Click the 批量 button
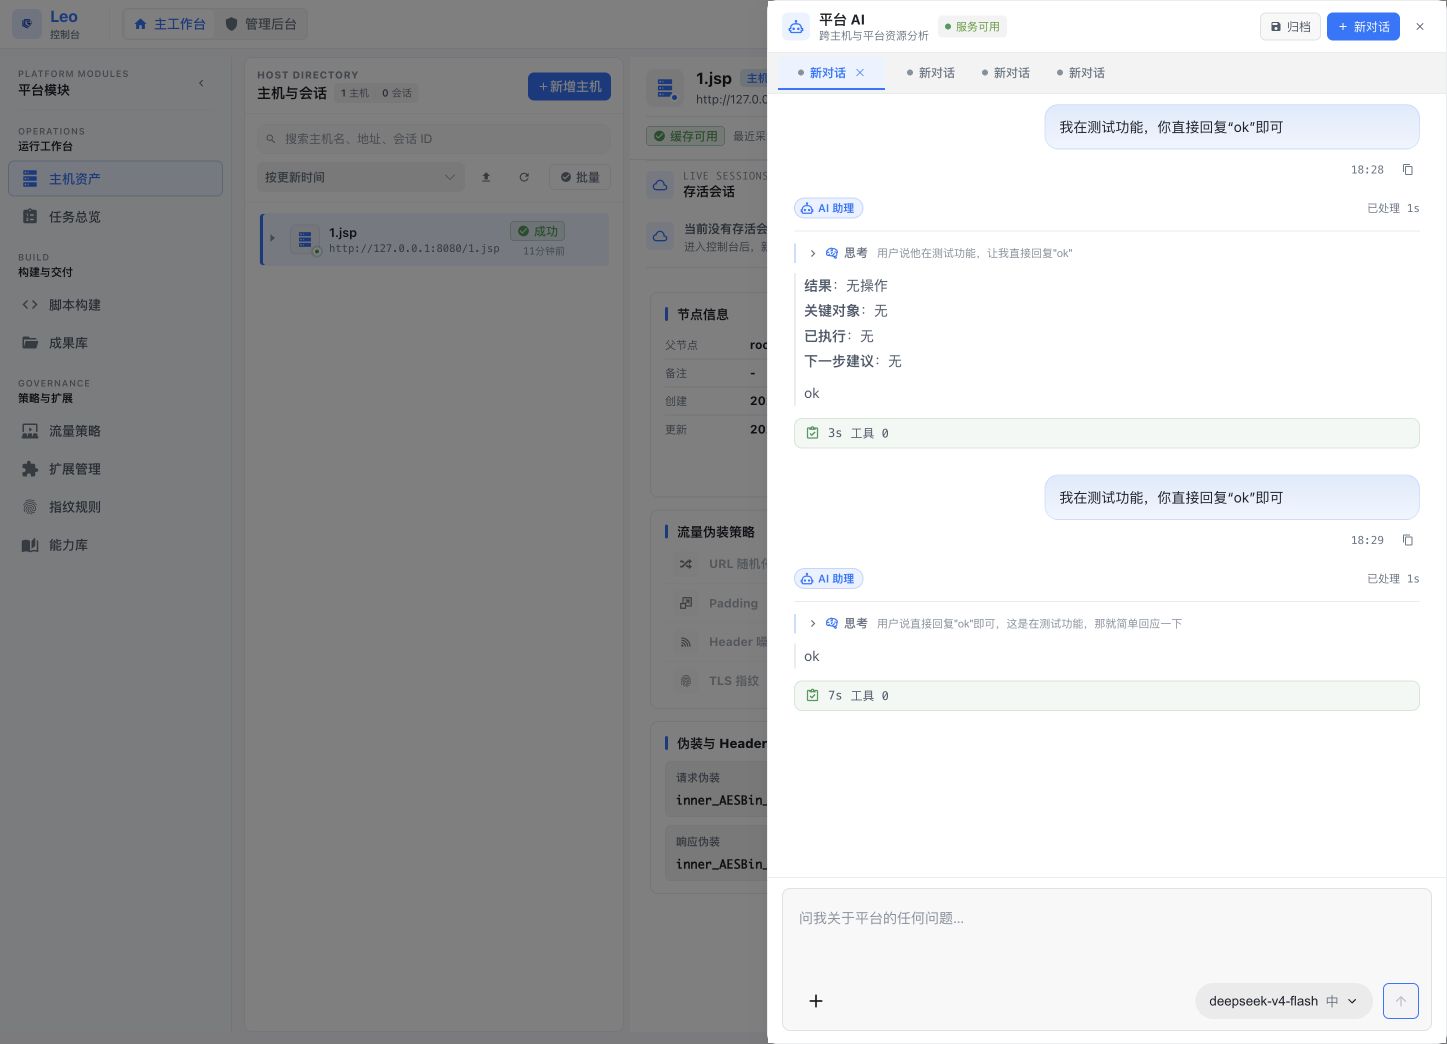Screen dimensions: 1447x1044 [x=580, y=177]
